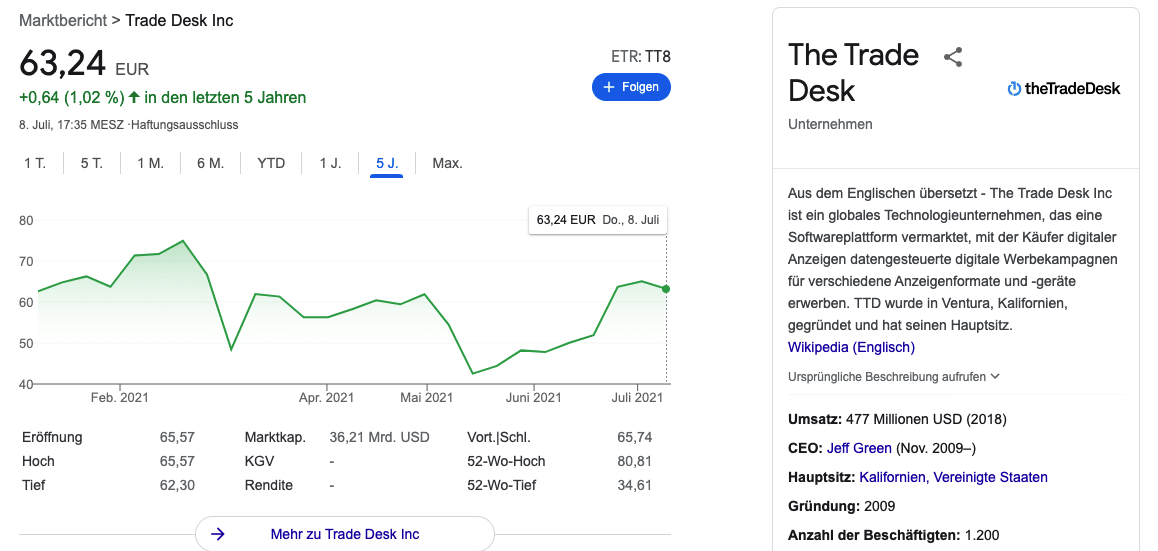Viewport: 1158px width, 551px height.
Task: Select the 1 M. time range tab
Action: (151, 163)
